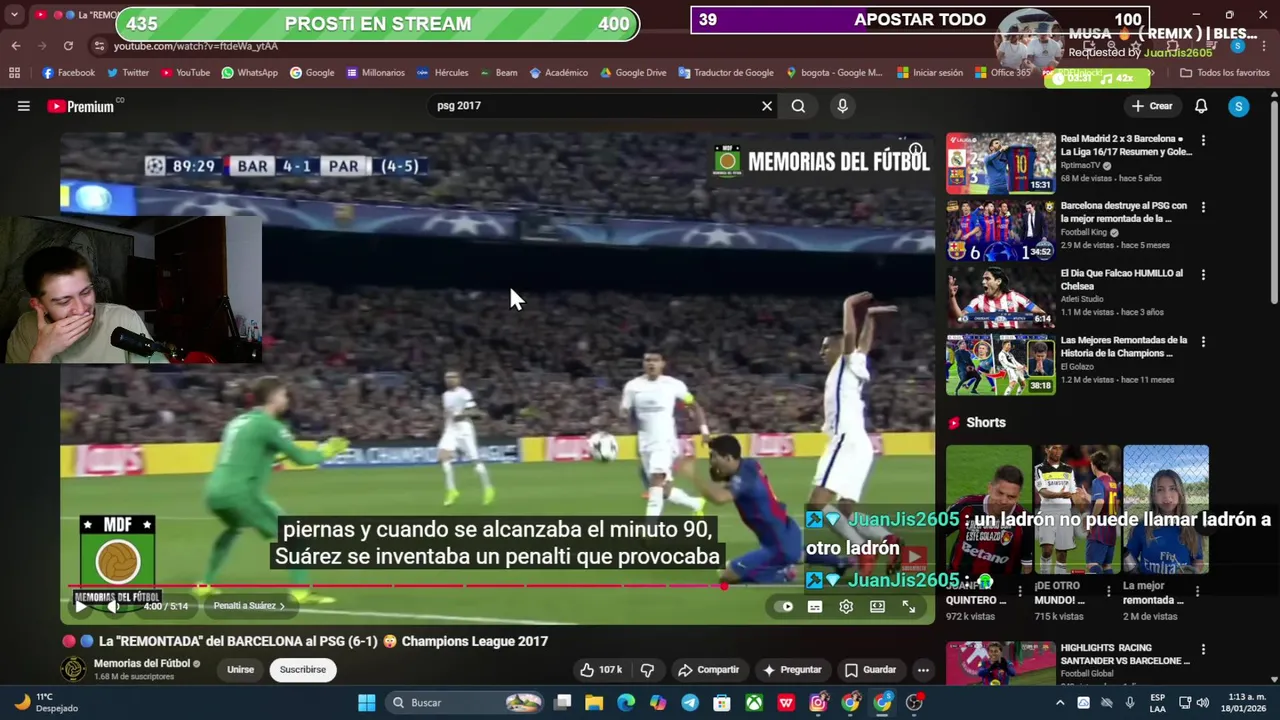Click the Suscribirse button

pyautogui.click(x=302, y=670)
